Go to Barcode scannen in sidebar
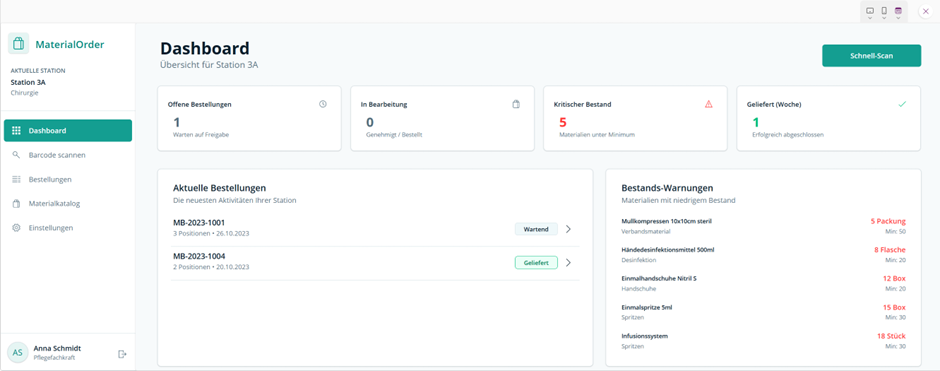 68,155
